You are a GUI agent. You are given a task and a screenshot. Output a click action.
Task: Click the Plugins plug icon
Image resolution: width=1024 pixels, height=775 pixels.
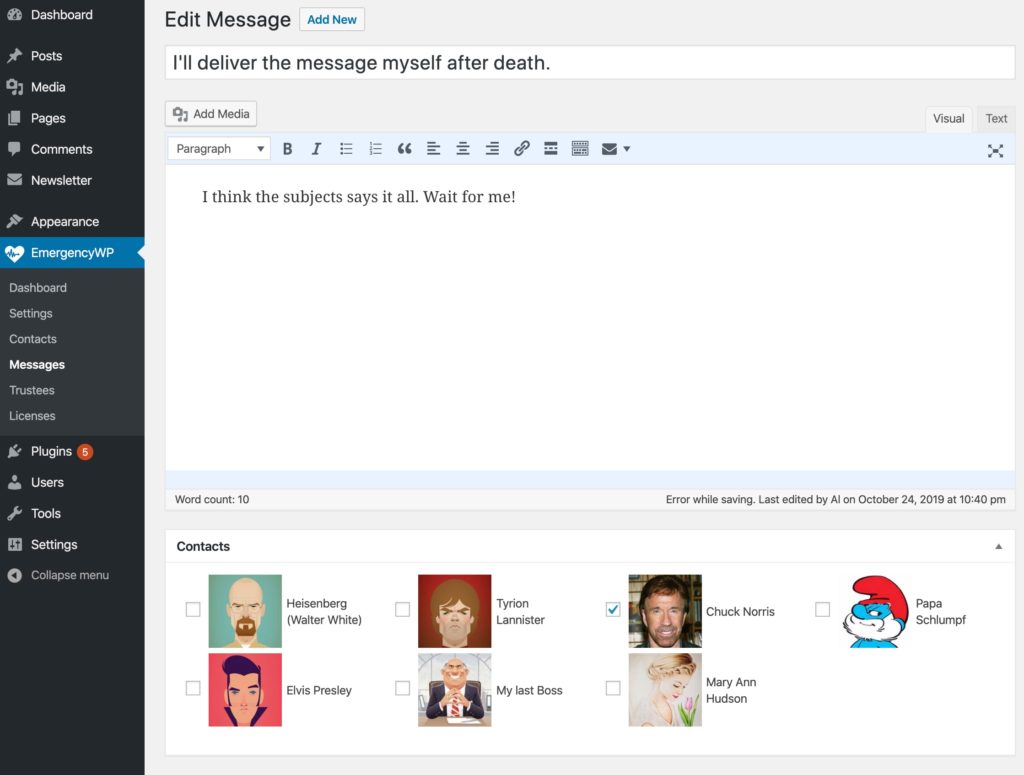point(14,451)
